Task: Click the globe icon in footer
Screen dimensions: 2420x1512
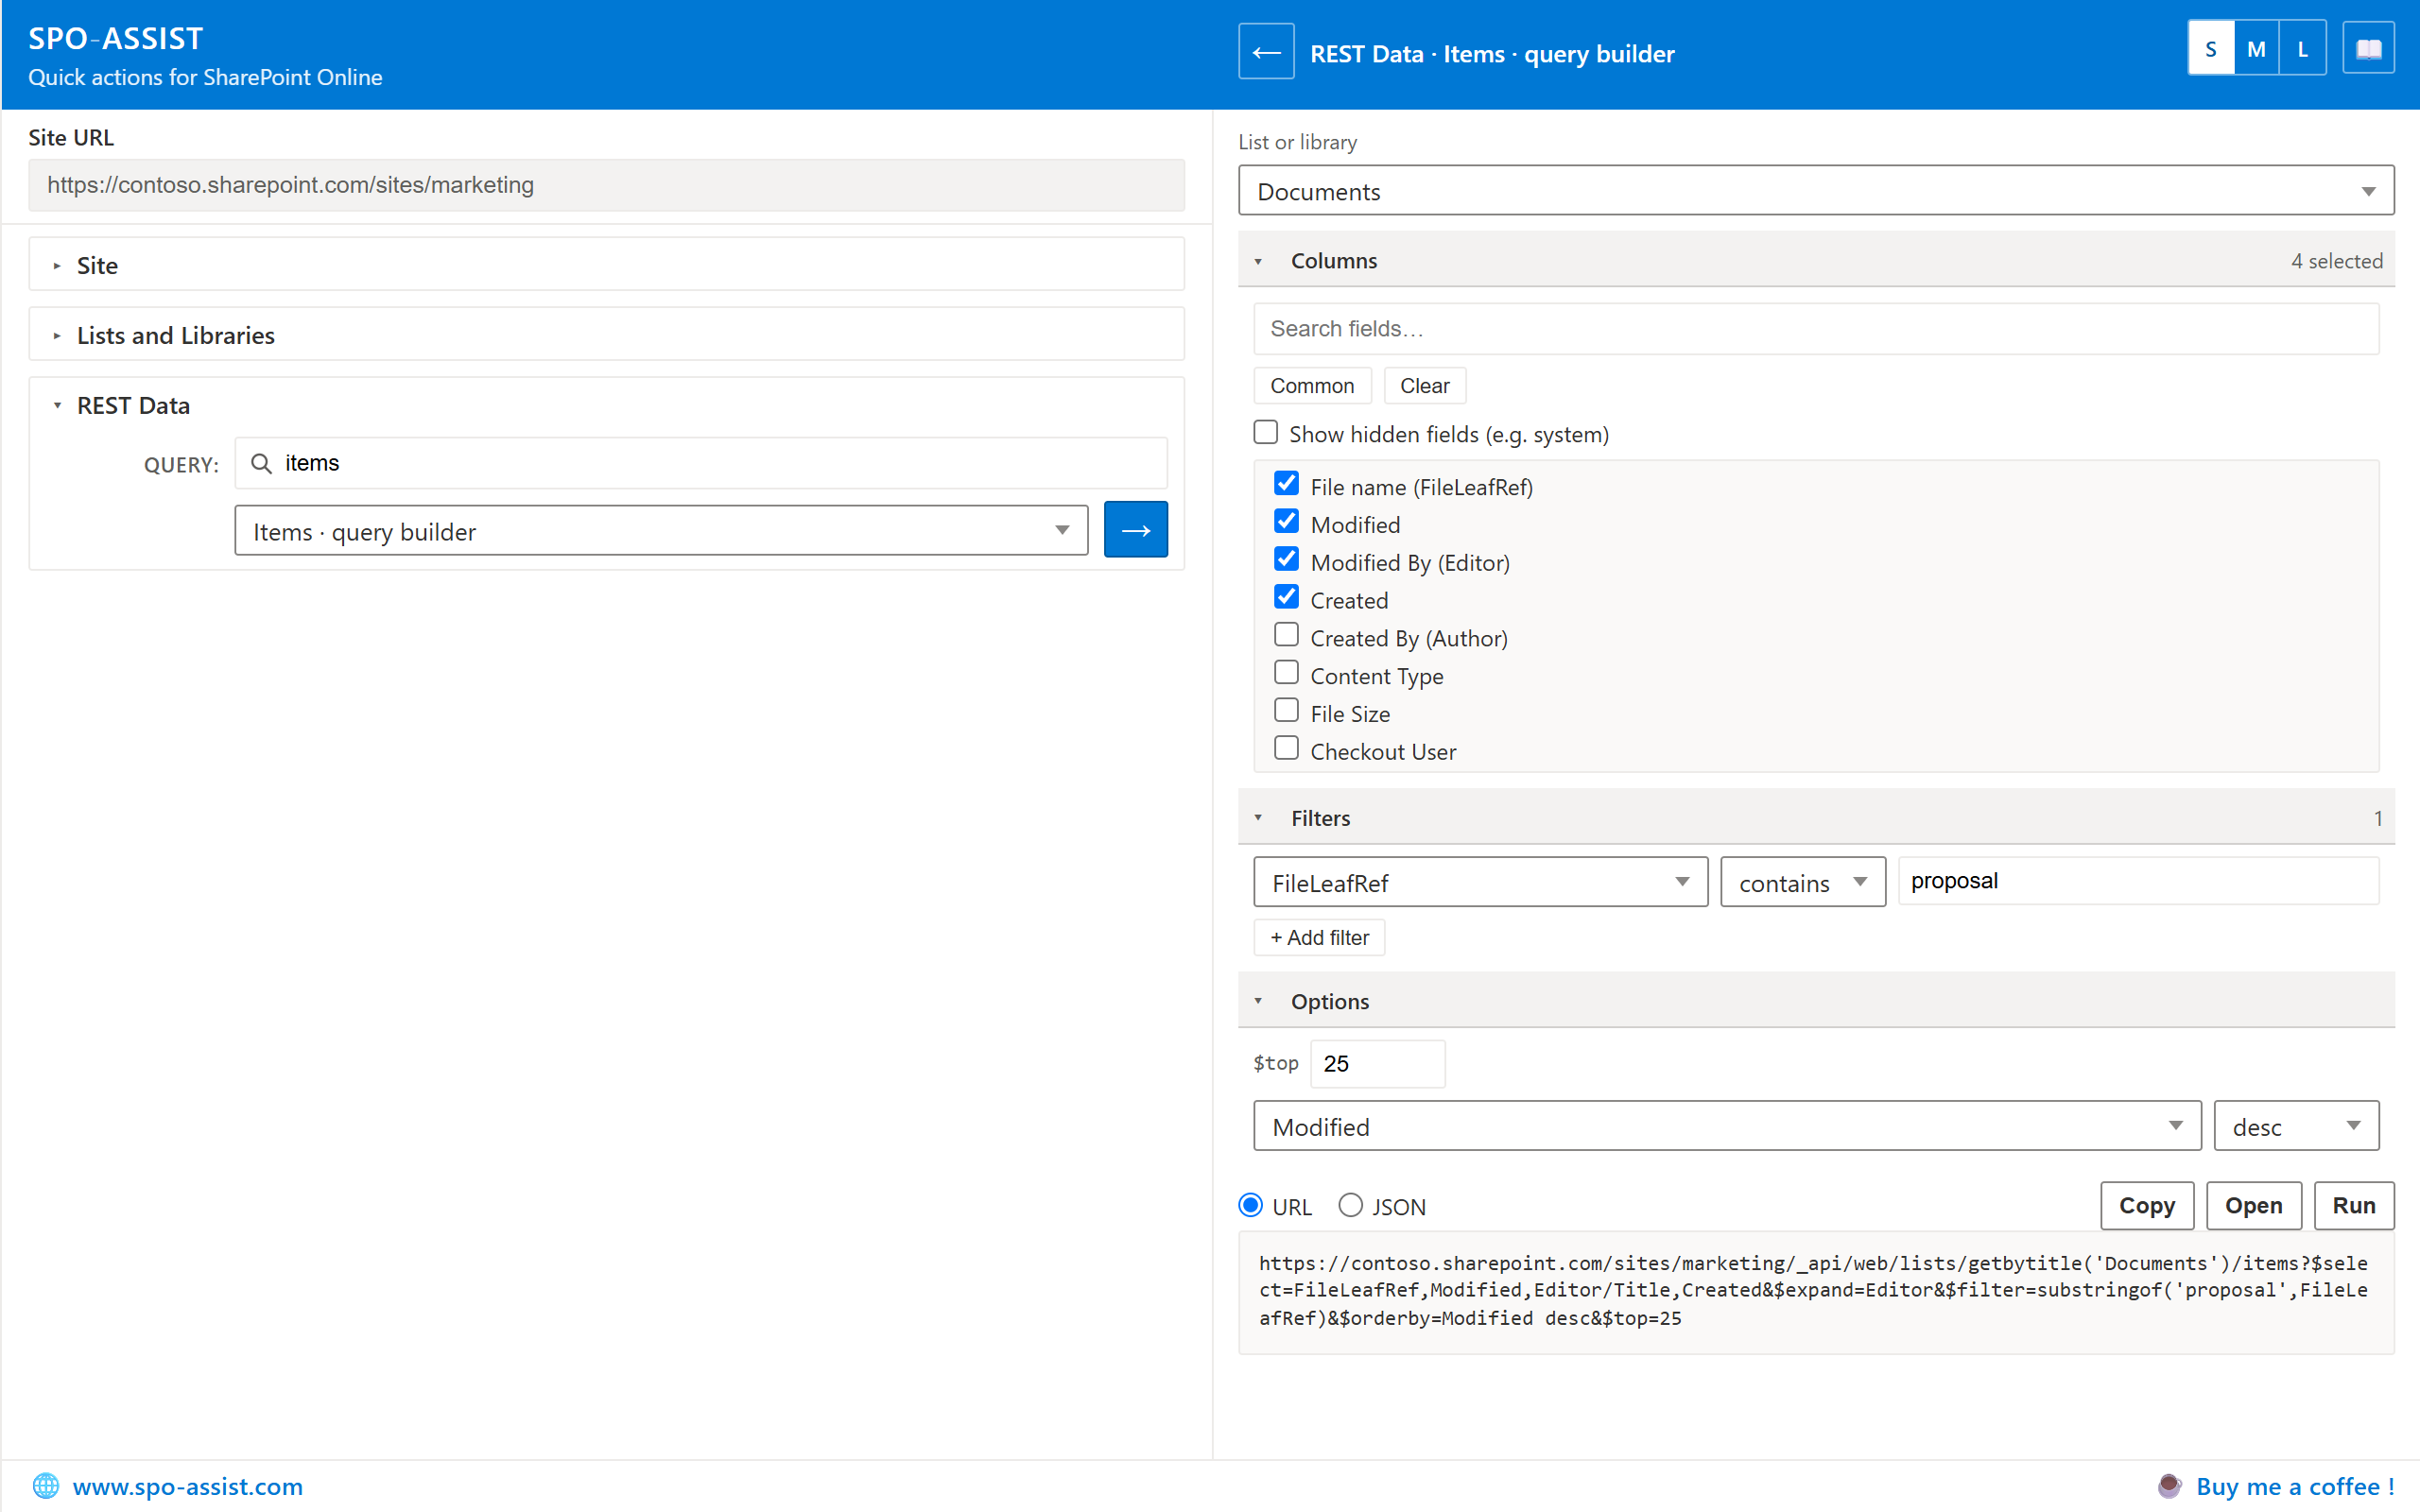Action: (46, 1486)
